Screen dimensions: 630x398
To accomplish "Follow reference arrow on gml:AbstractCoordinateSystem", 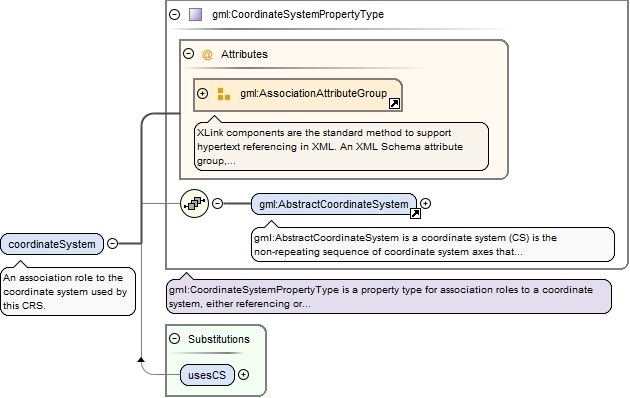I will (415, 213).
